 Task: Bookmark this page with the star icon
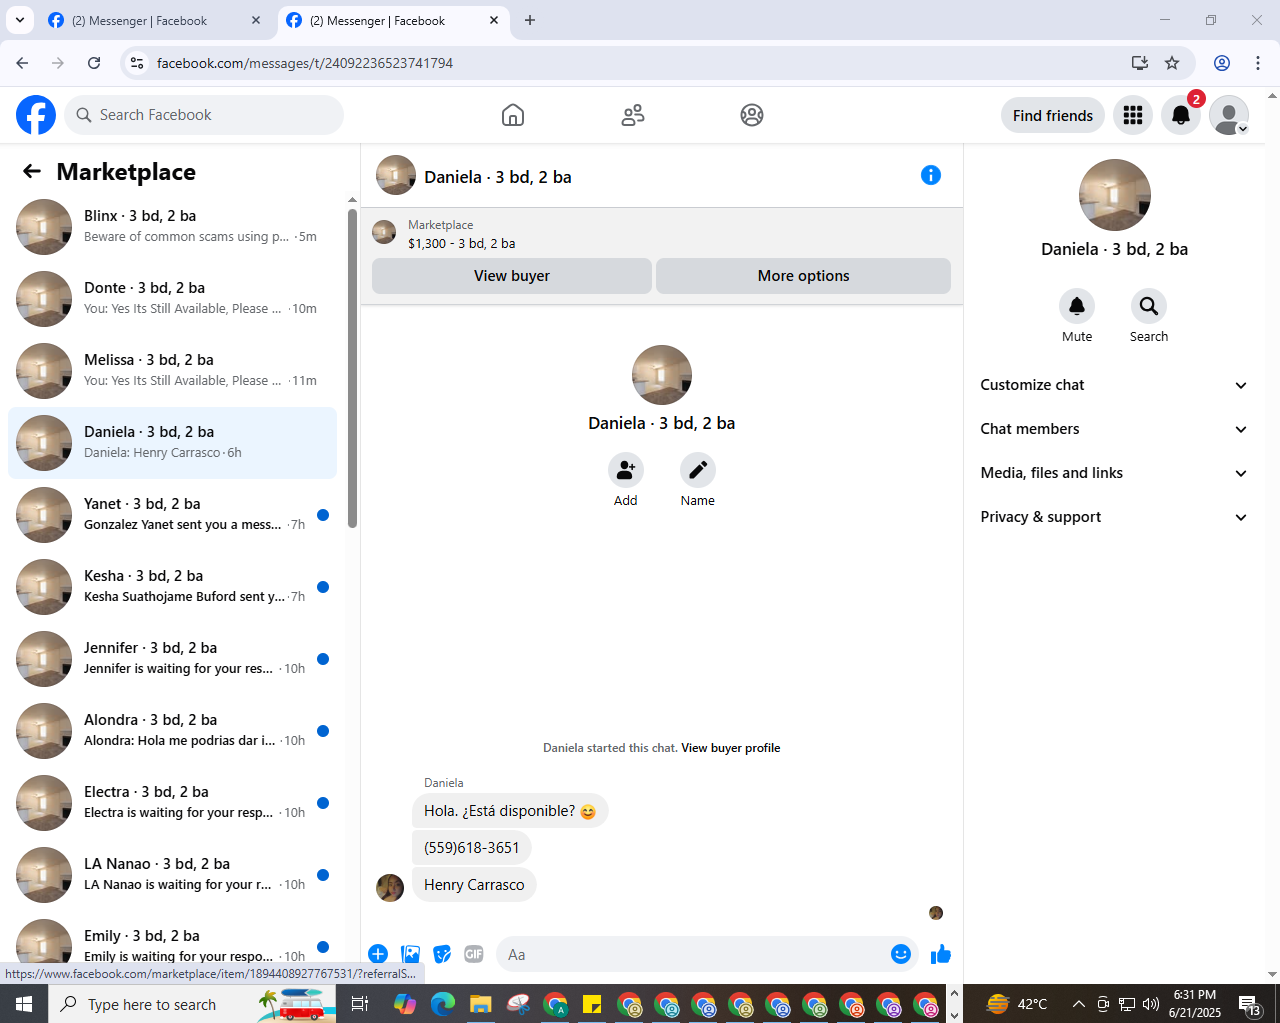(1172, 63)
